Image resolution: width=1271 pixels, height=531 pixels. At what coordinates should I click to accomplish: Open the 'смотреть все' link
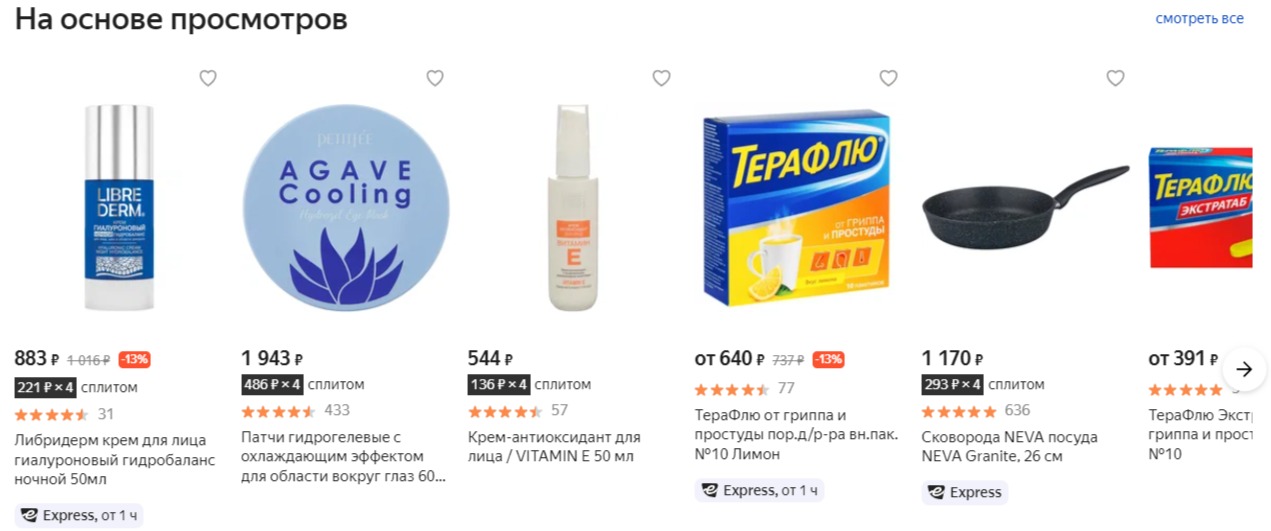pos(1200,19)
